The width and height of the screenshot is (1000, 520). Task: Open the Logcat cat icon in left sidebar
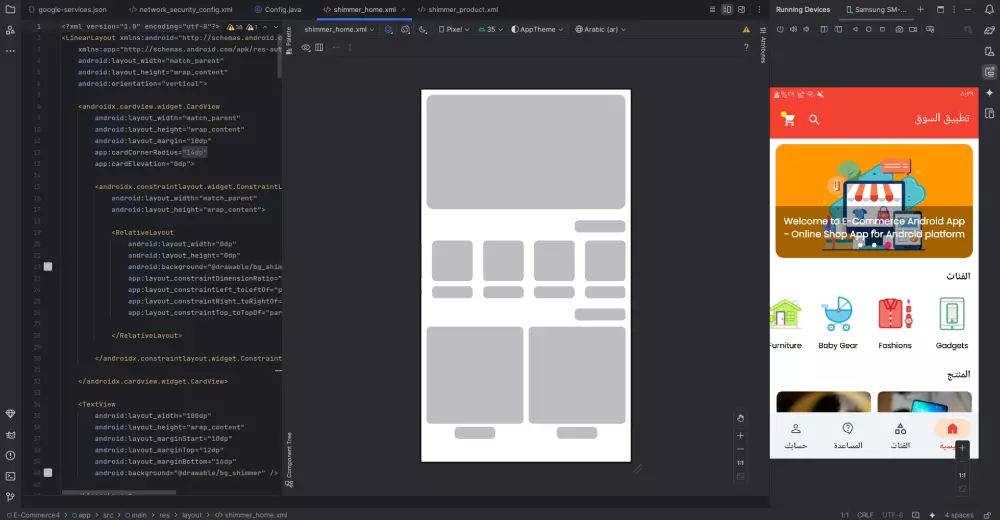point(10,435)
